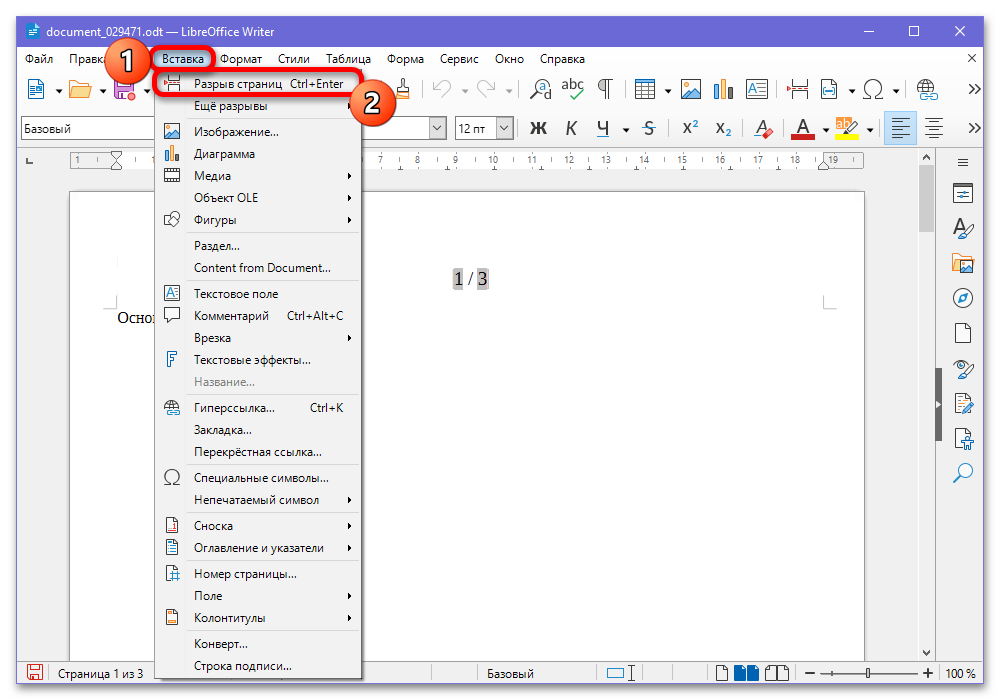Screen dimensions: 1000x700
Task: Toggle bold formatting (Ж)
Action: click(538, 129)
